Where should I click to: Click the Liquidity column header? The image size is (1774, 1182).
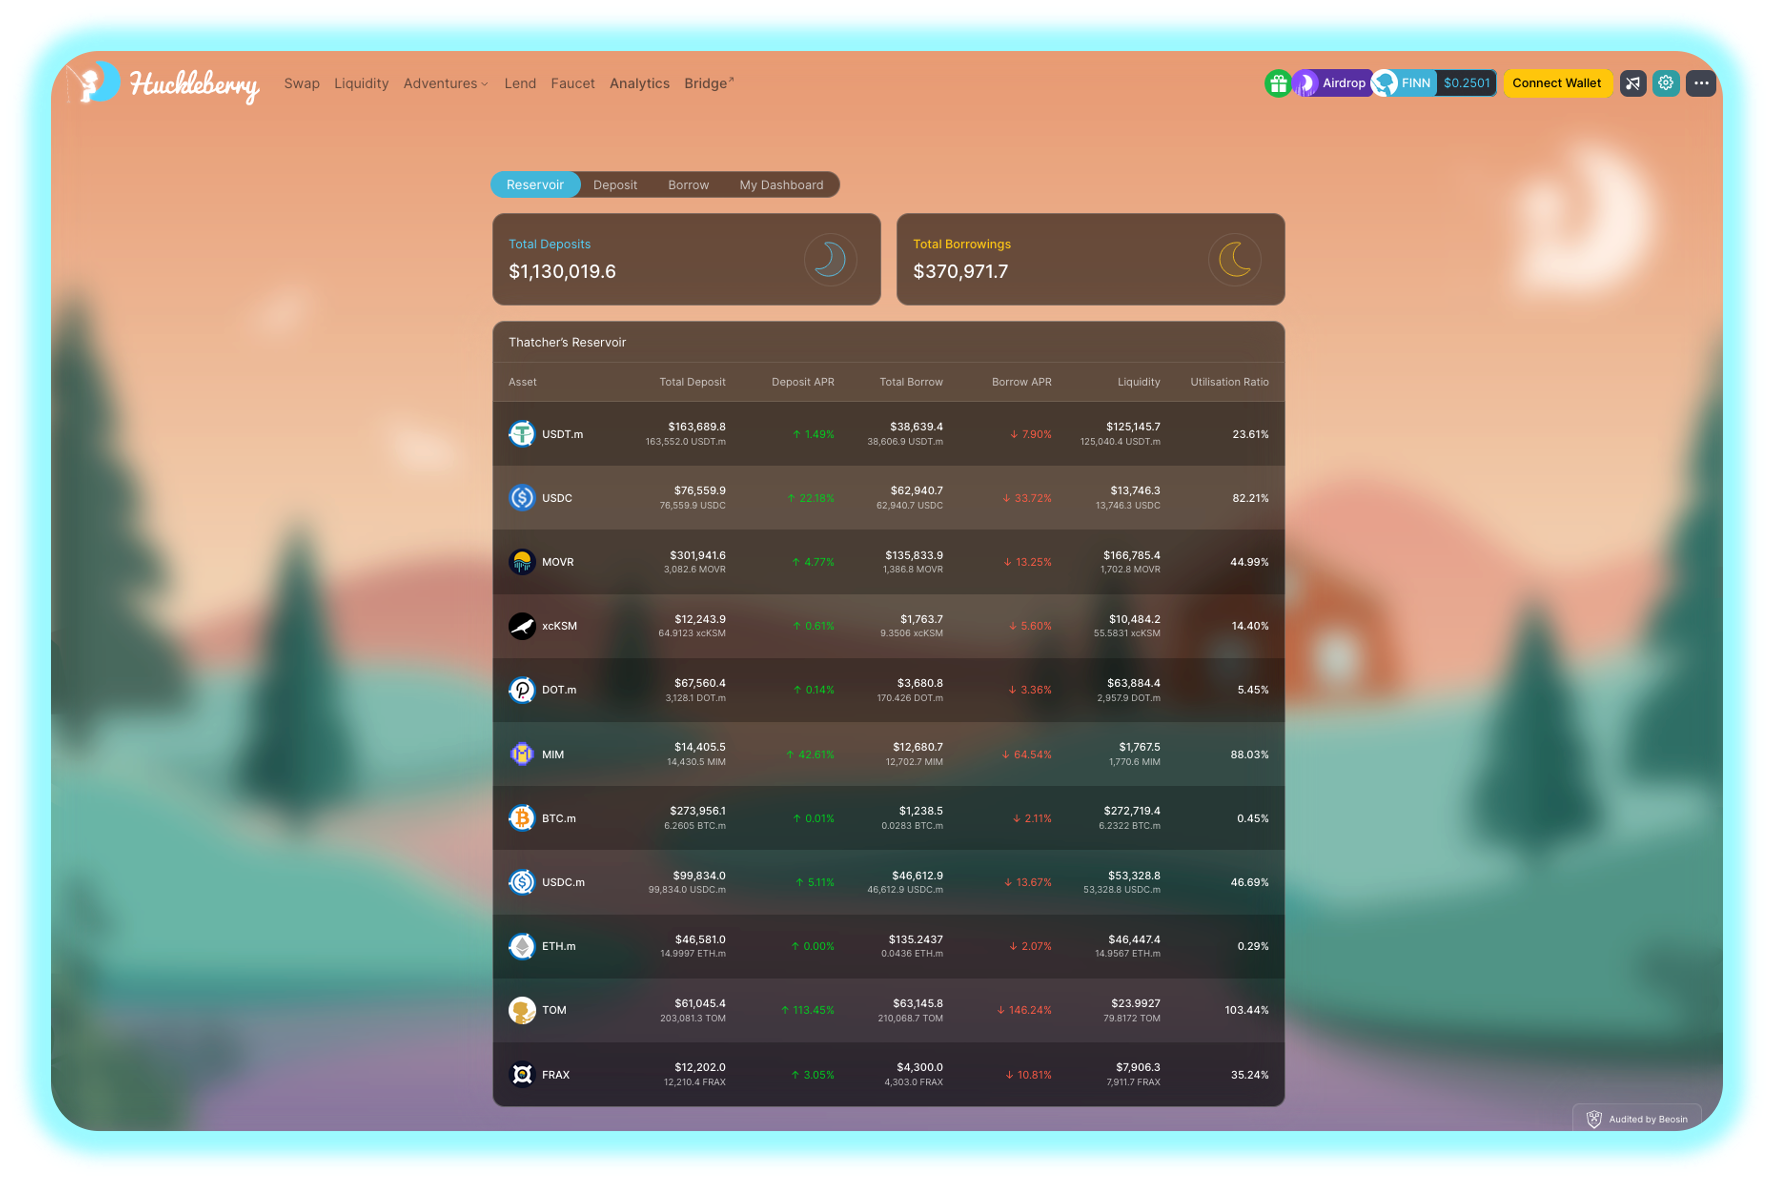[1139, 382]
